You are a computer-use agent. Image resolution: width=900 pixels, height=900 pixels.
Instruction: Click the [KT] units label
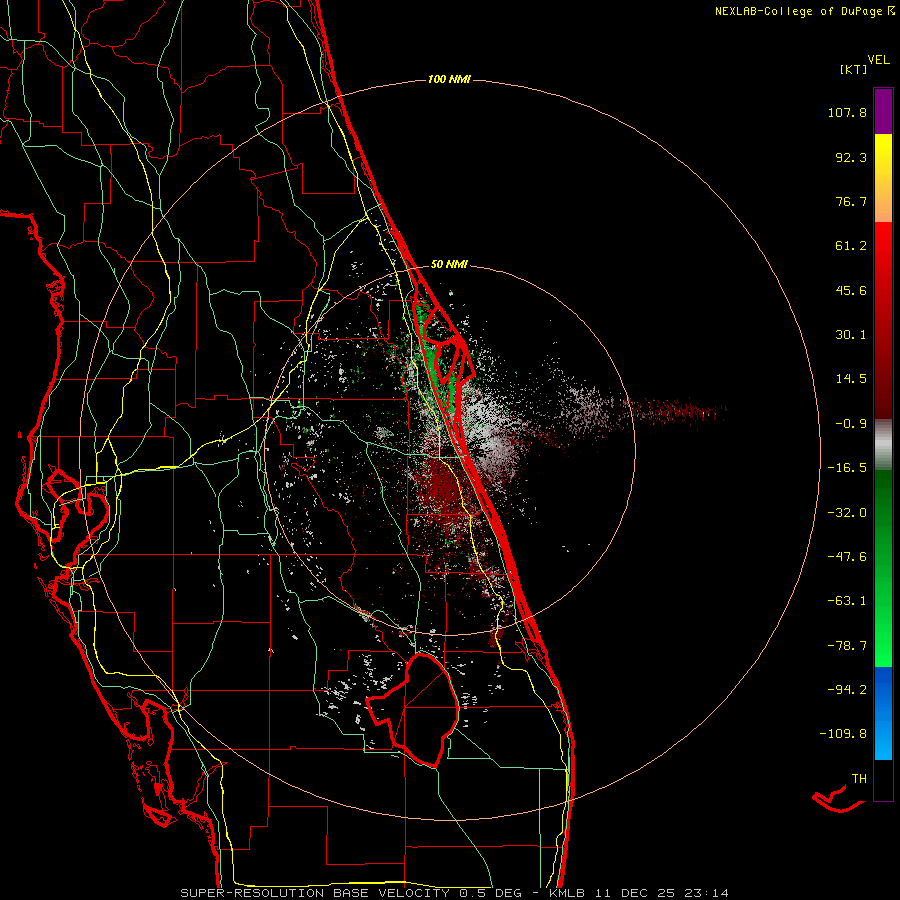tap(854, 69)
